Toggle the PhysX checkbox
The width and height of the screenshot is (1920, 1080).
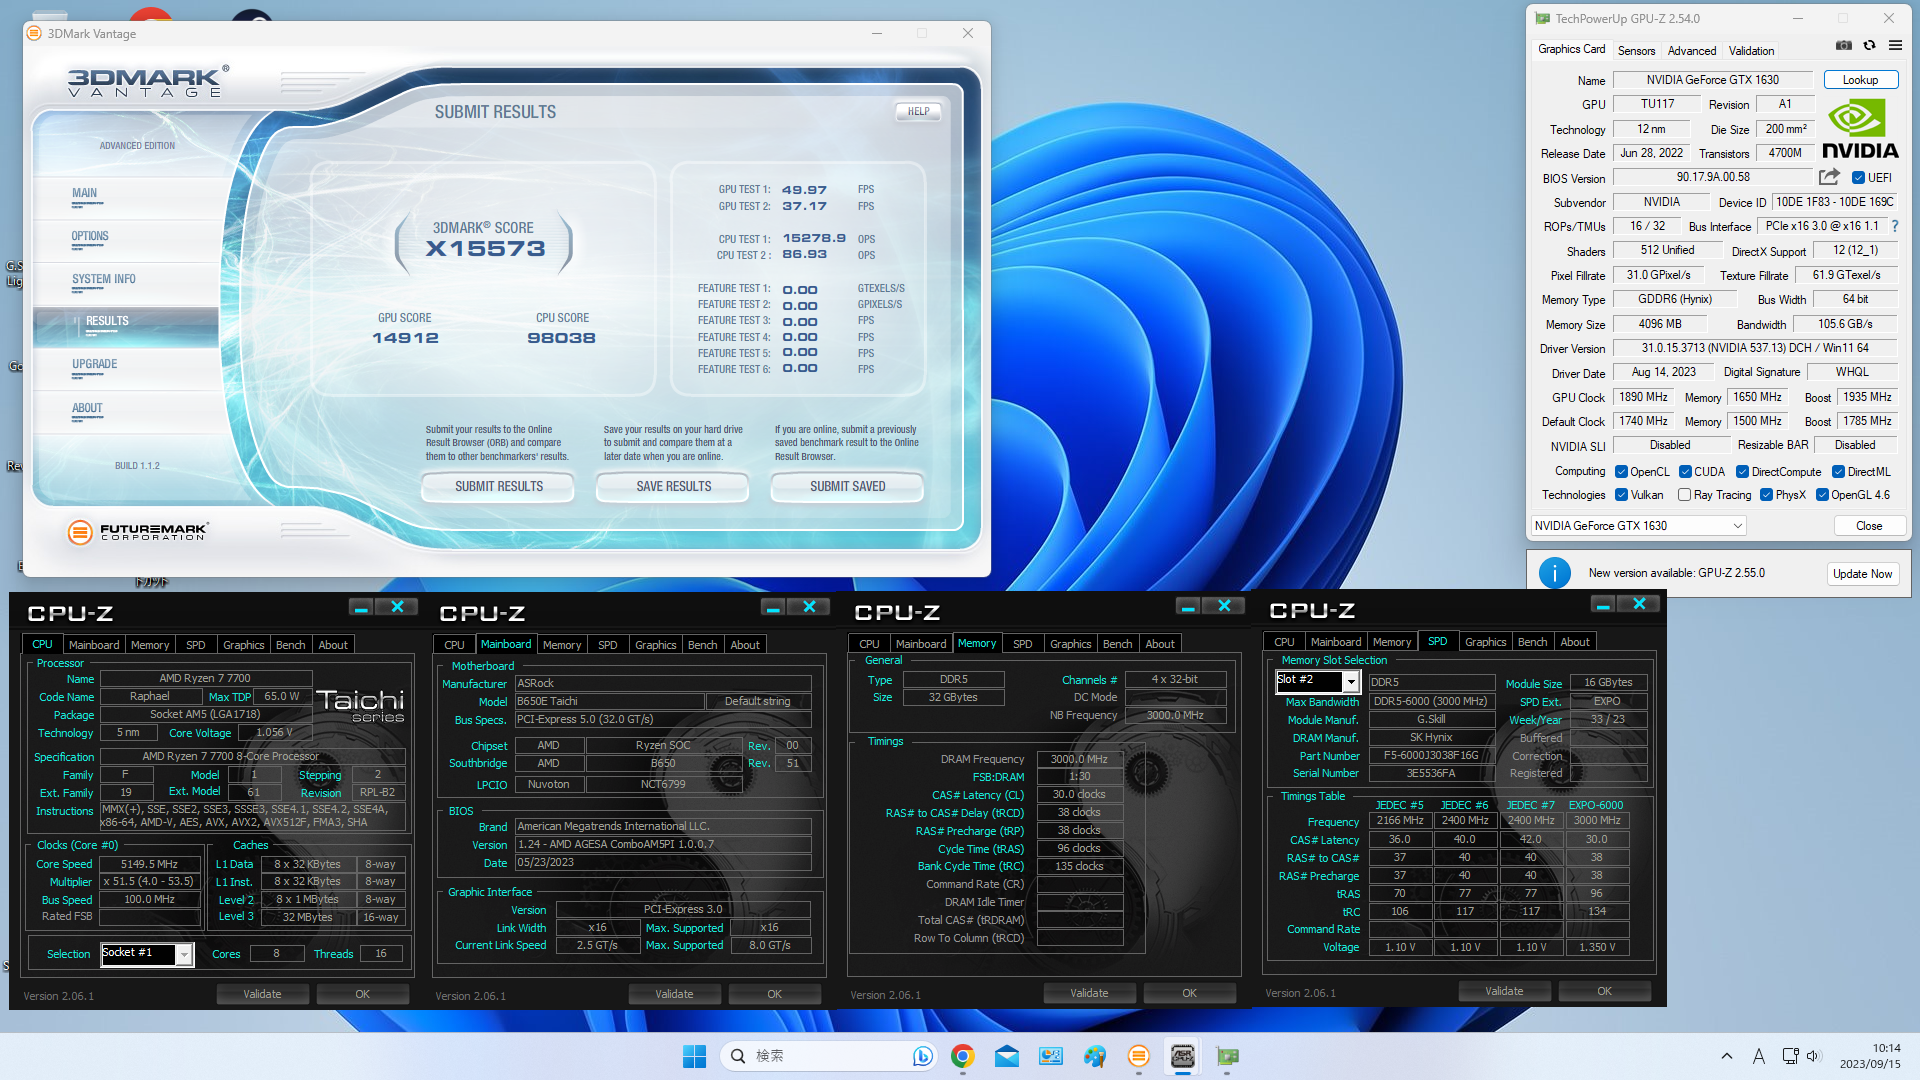click(x=1766, y=495)
